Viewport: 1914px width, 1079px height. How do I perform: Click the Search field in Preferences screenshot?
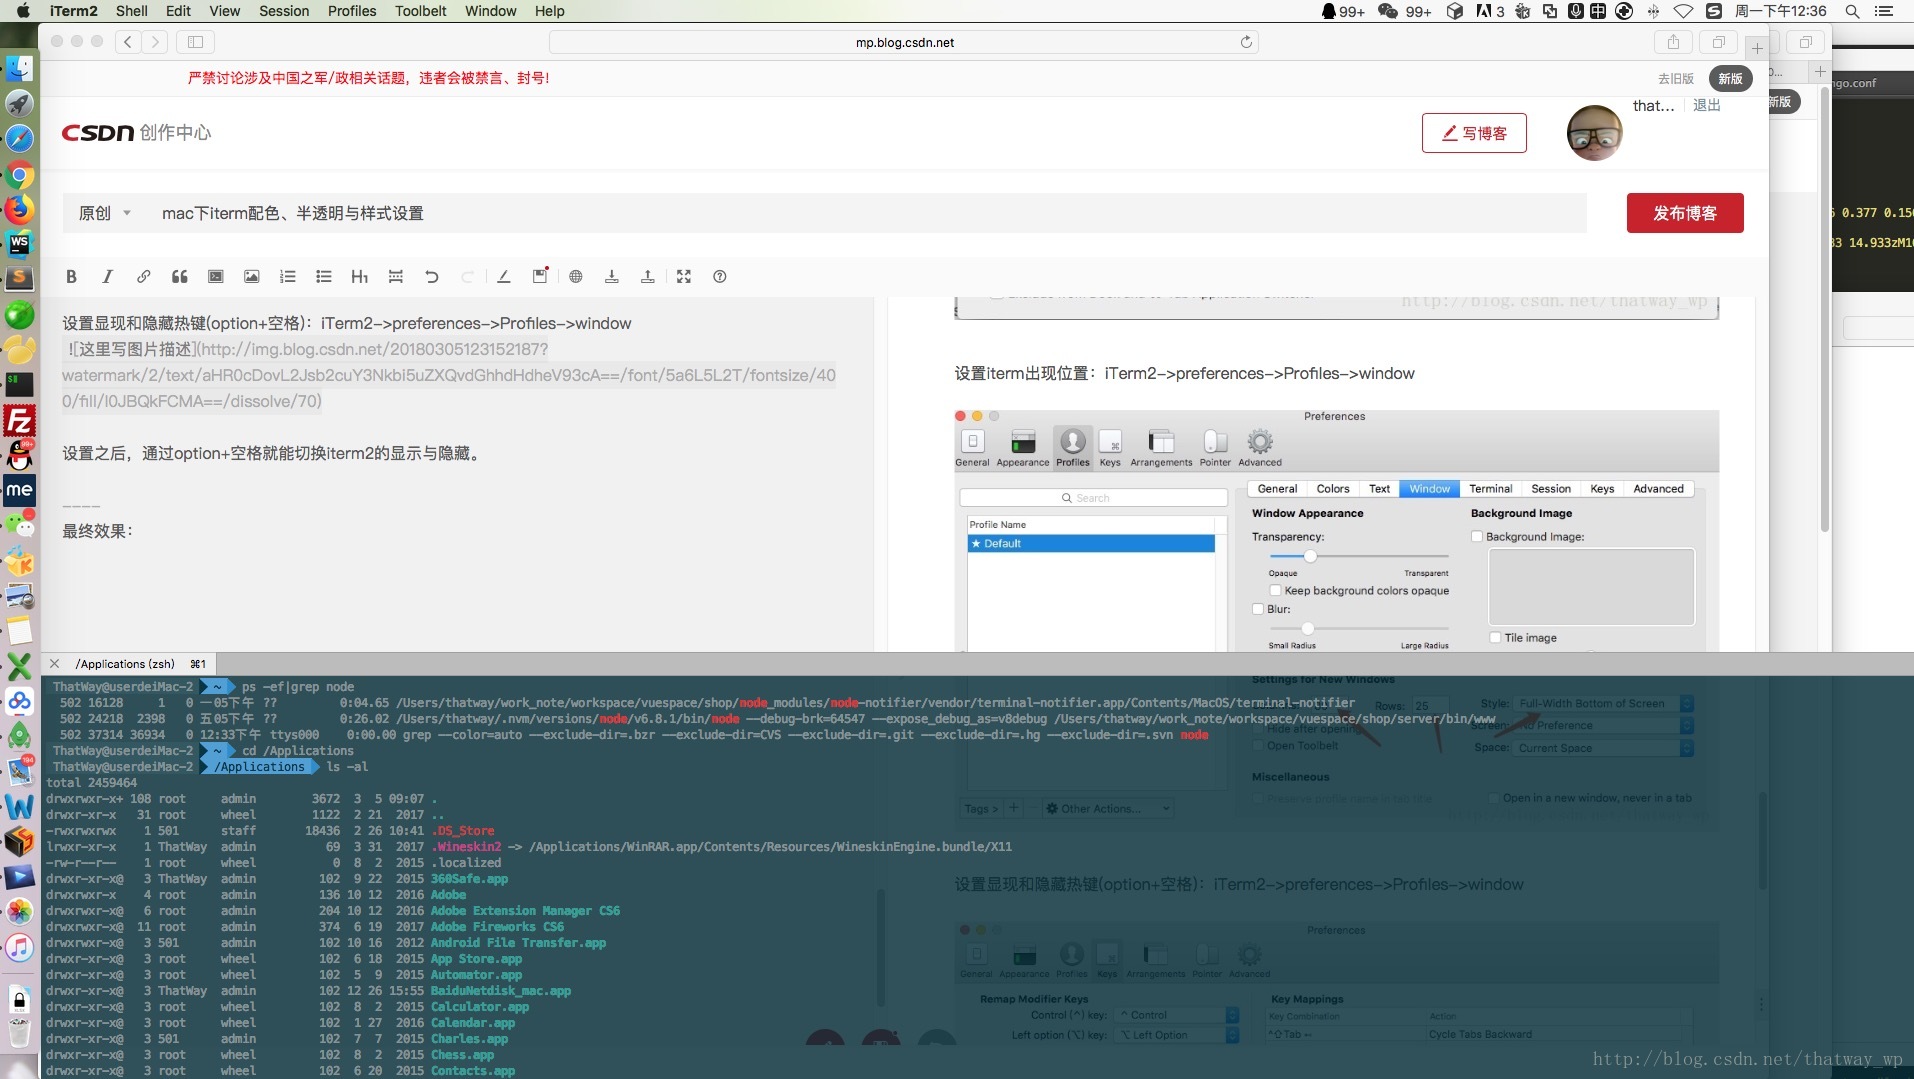1093,498
